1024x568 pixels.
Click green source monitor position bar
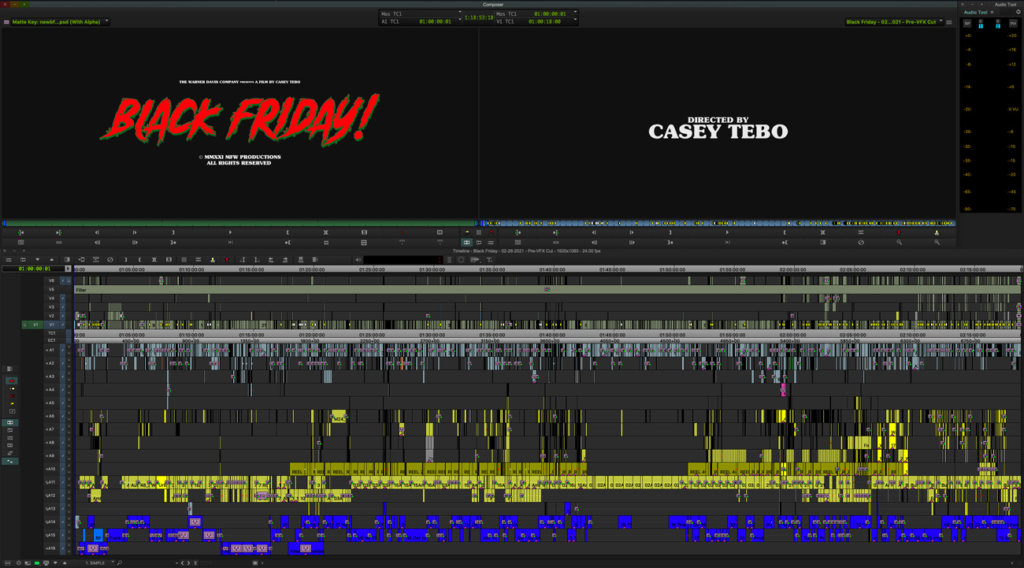[240, 223]
